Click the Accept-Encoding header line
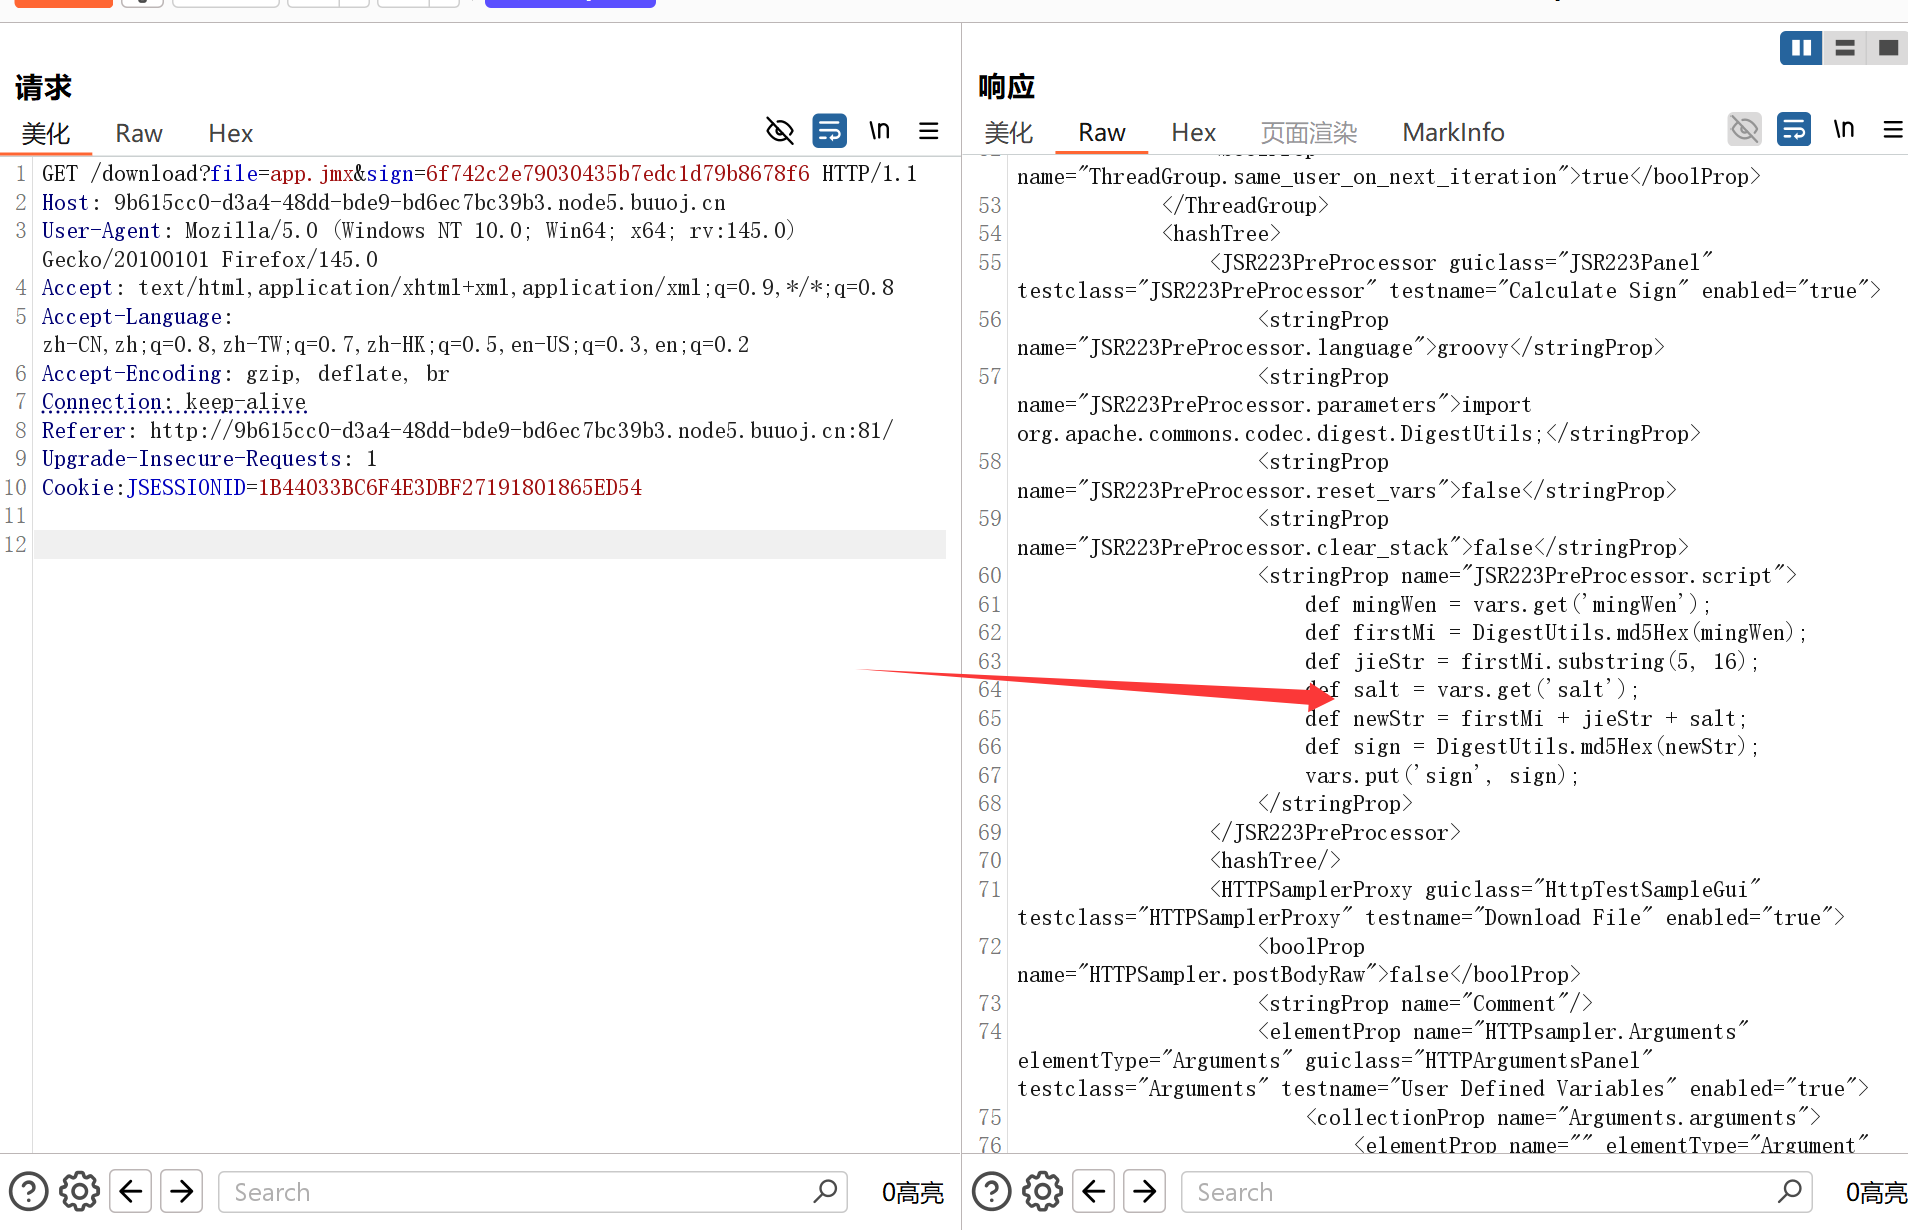This screenshot has width=1908, height=1230. pyautogui.click(x=246, y=374)
